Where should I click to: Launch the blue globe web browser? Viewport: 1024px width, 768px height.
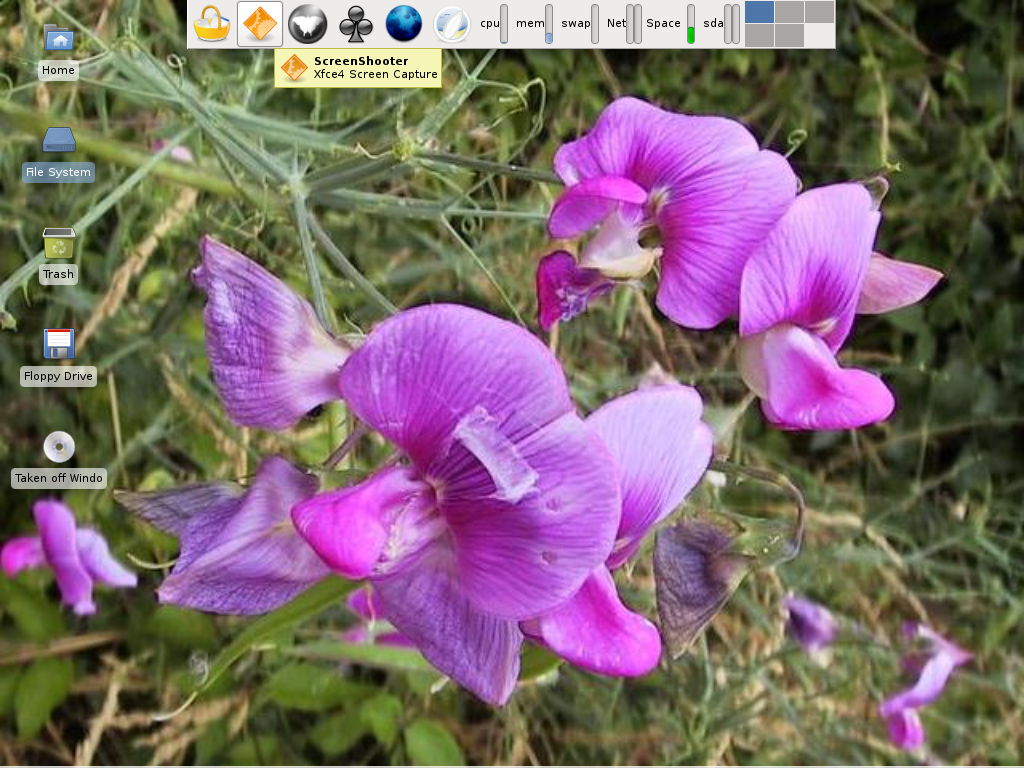pos(404,24)
